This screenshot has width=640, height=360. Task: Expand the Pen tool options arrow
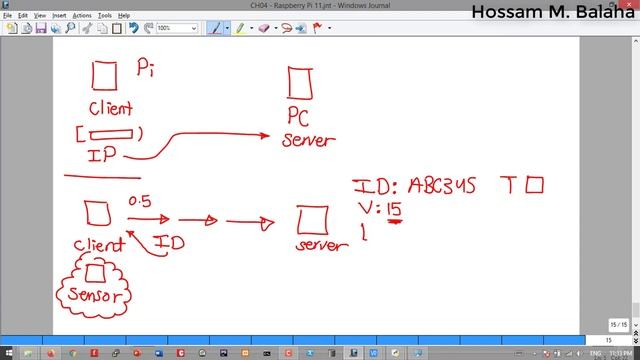(x=227, y=28)
